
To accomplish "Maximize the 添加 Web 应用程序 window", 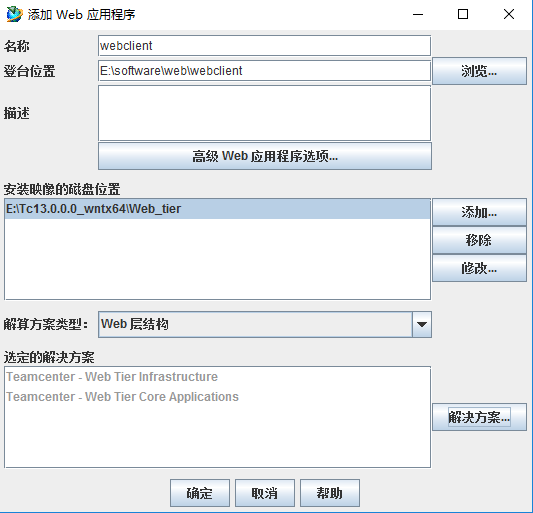I will (463, 14).
